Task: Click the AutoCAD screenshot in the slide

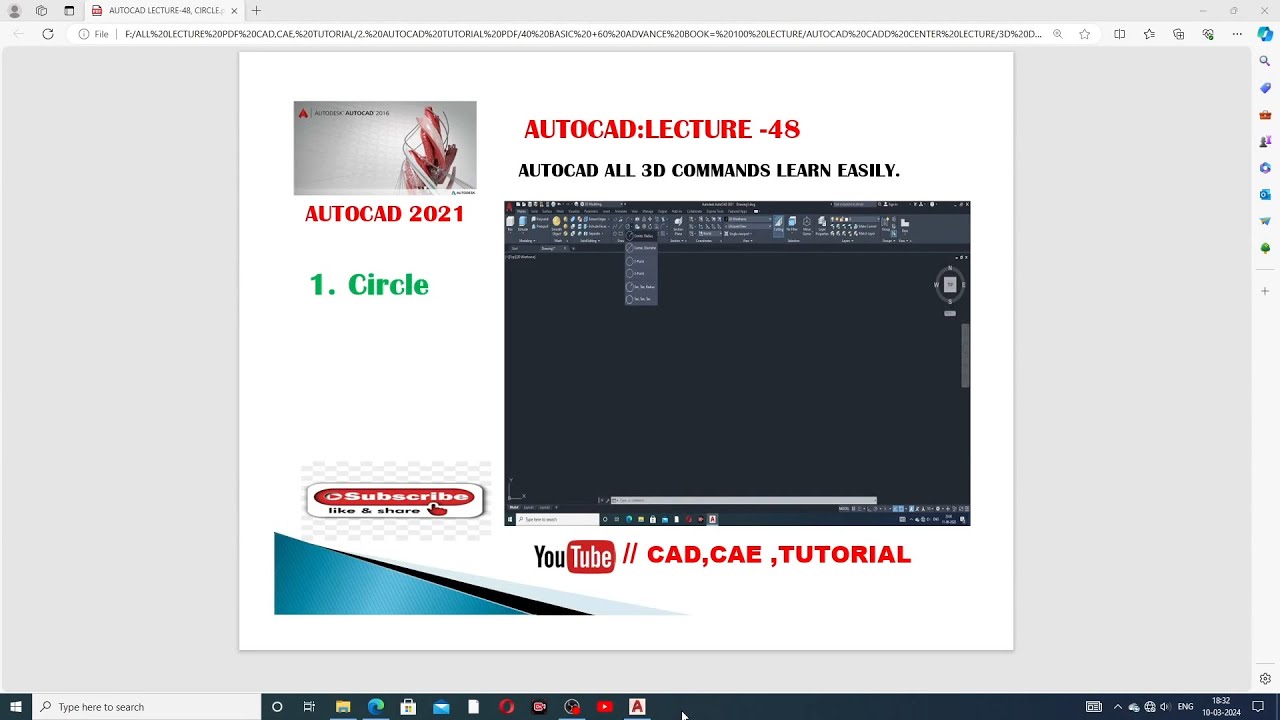Action: coord(737,363)
